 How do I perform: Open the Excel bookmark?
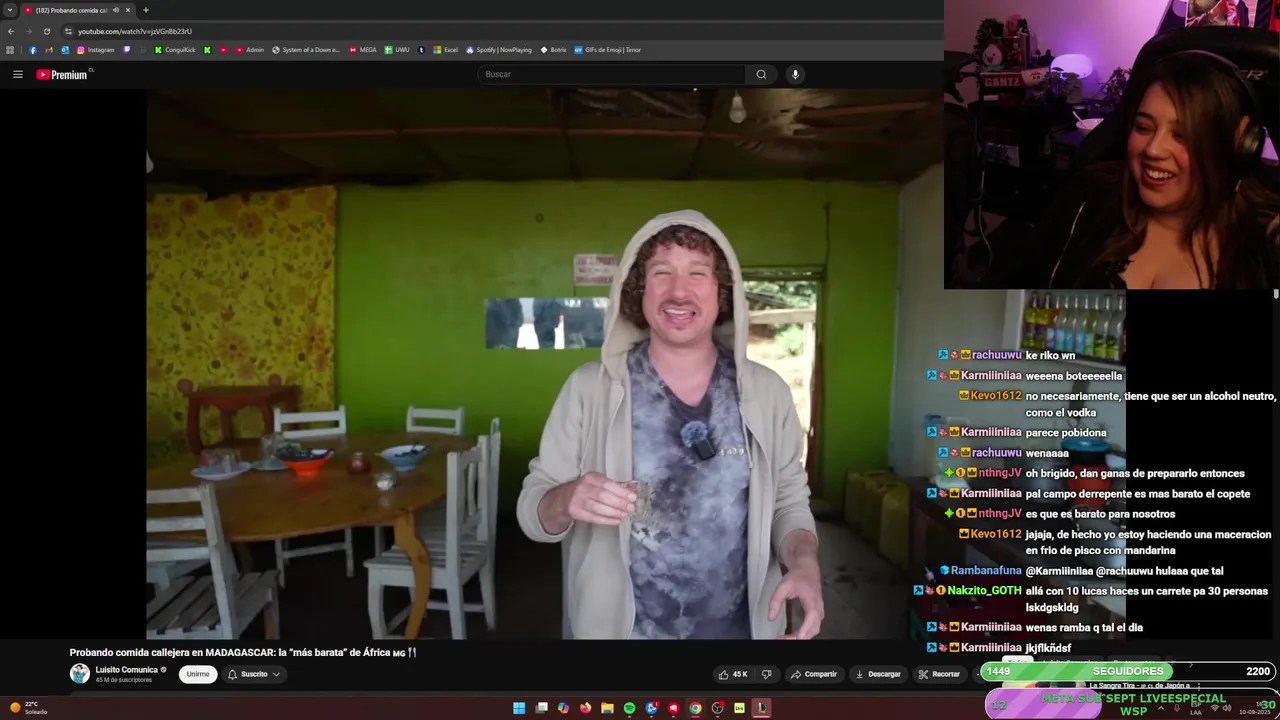[x=445, y=50]
